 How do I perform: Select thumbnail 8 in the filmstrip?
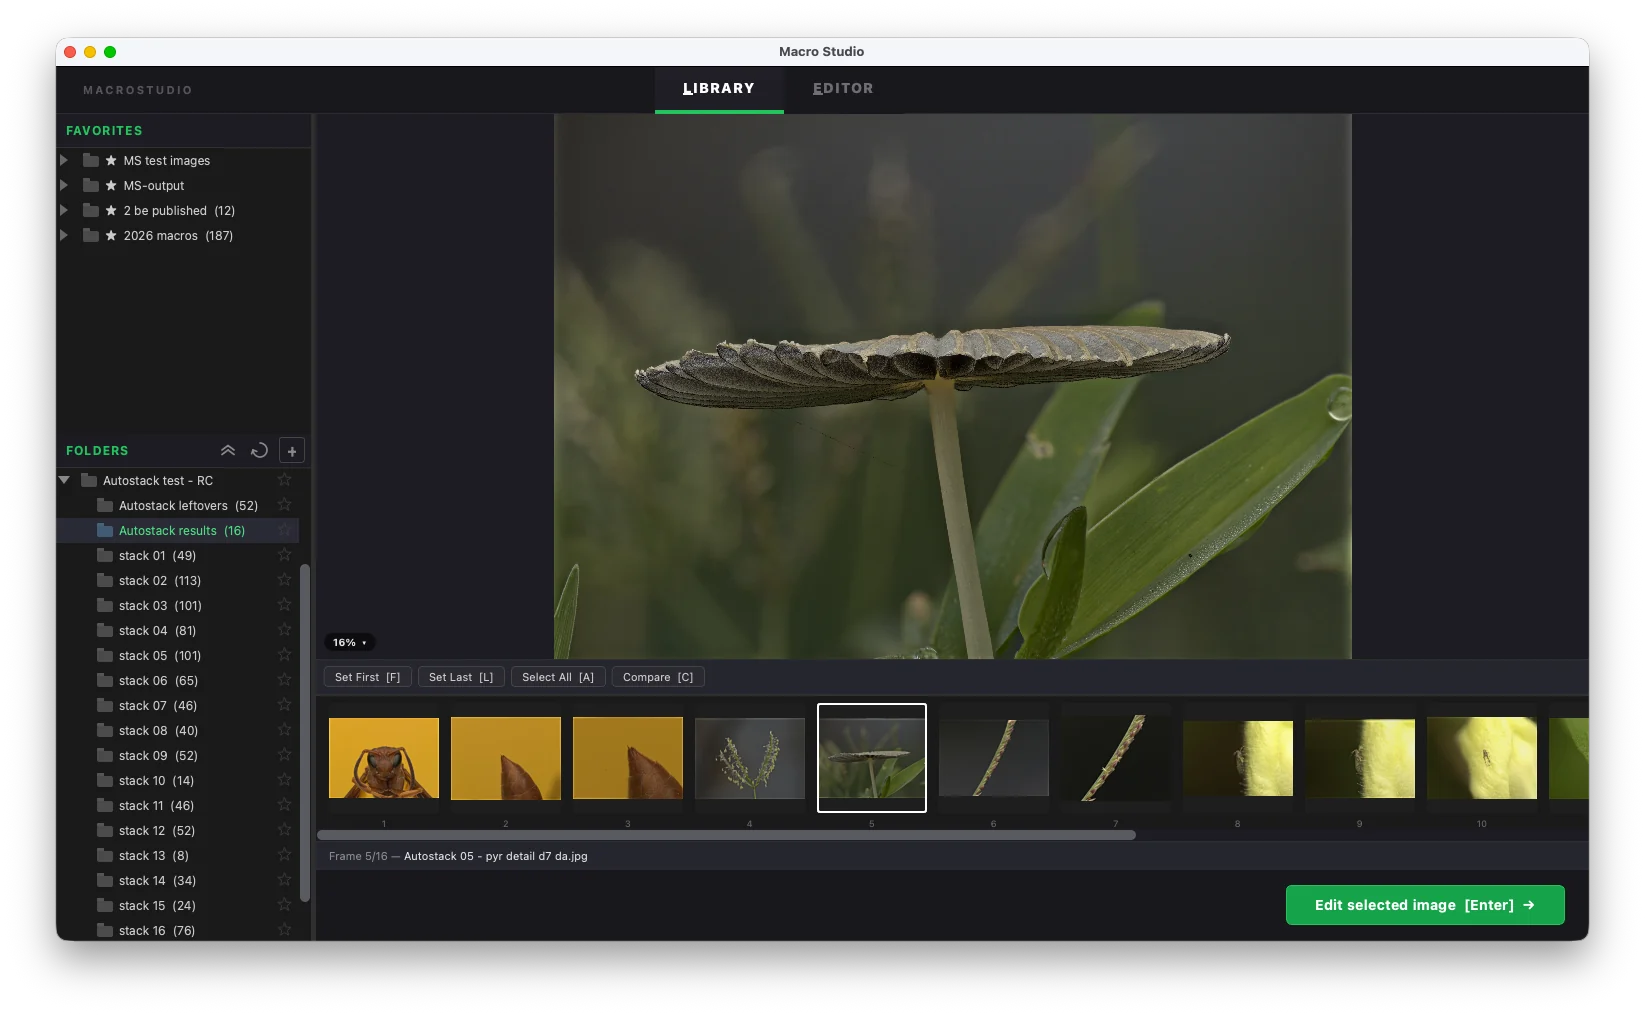pyautogui.click(x=1238, y=758)
